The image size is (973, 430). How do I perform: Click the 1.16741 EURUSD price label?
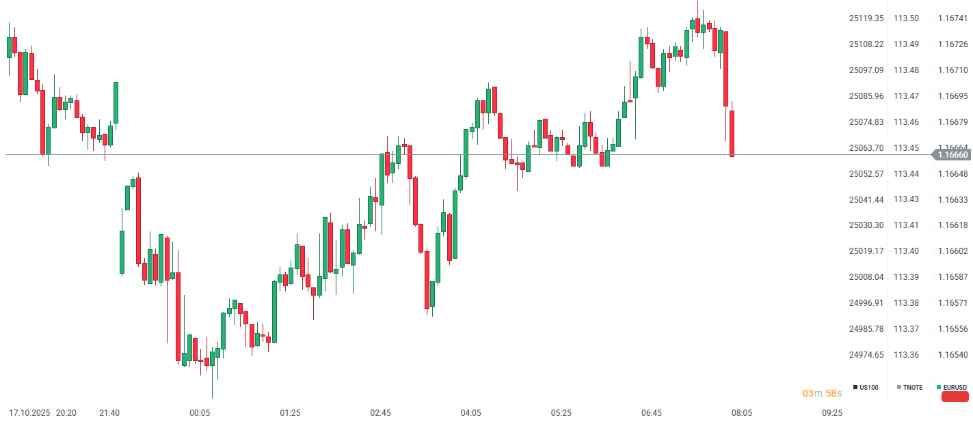952,18
